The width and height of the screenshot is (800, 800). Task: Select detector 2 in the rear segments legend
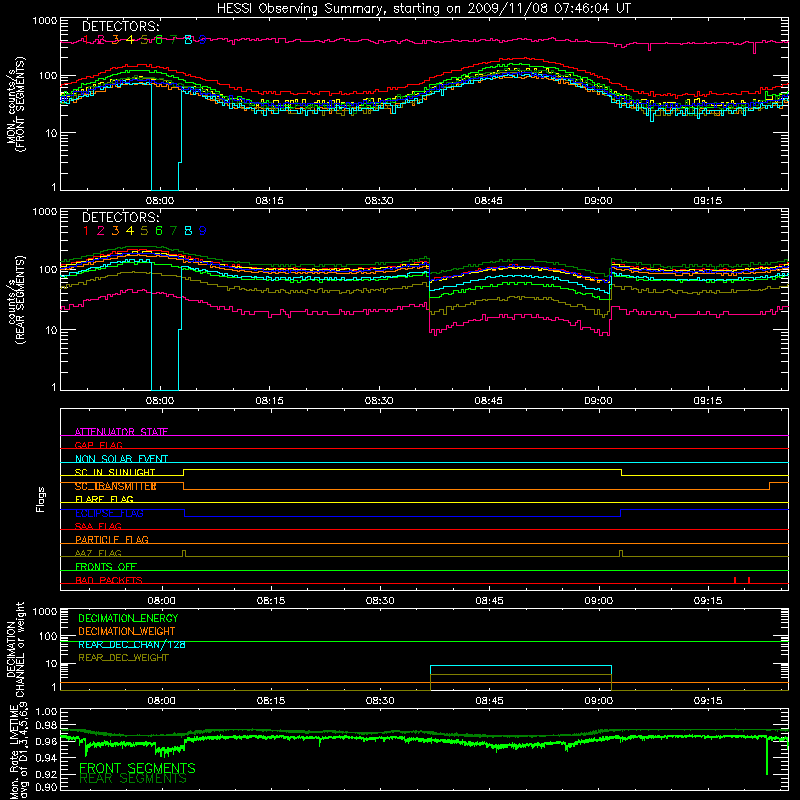(x=101, y=231)
